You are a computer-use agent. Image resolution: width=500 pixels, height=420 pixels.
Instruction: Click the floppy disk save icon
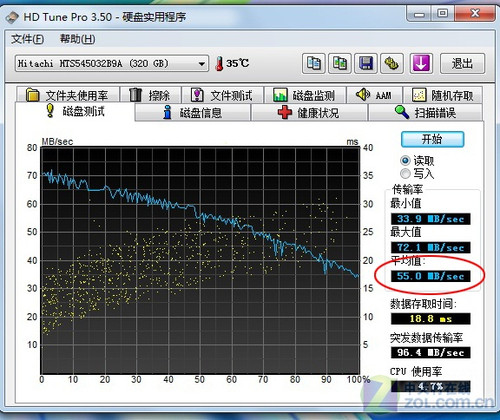tap(366, 63)
